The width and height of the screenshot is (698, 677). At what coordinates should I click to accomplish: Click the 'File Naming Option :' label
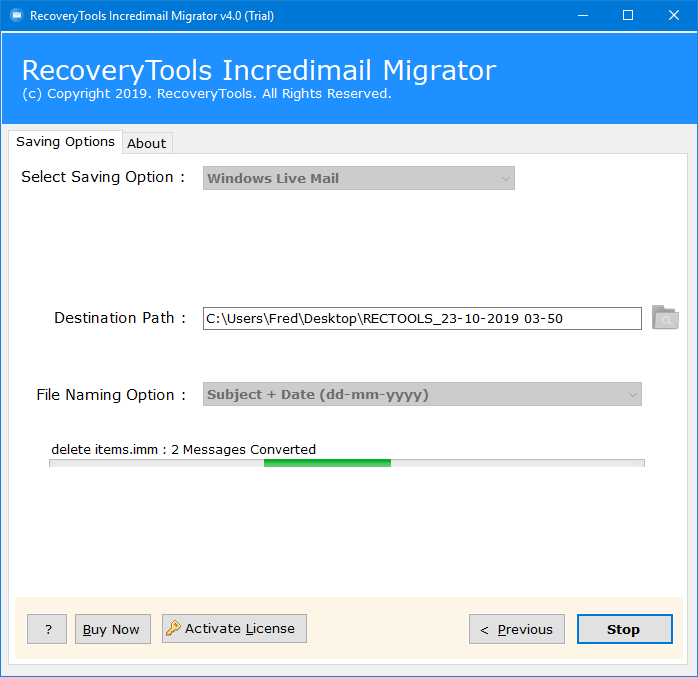[111, 395]
